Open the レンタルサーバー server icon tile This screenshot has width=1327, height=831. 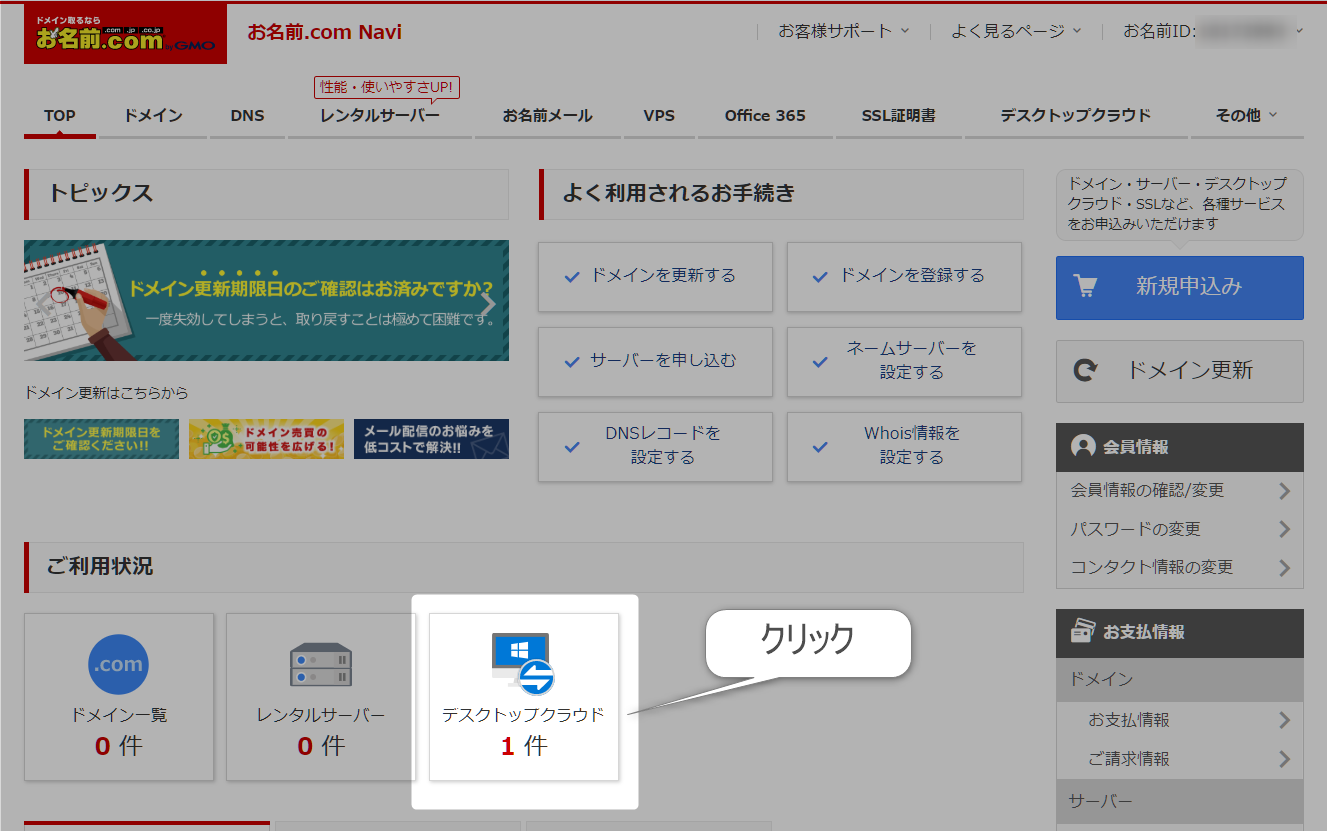[321, 697]
